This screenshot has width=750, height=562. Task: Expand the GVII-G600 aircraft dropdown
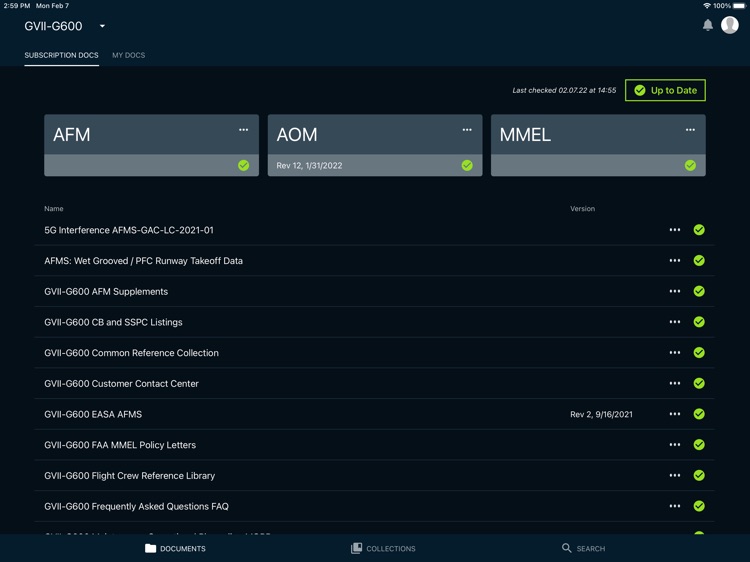(x=102, y=26)
